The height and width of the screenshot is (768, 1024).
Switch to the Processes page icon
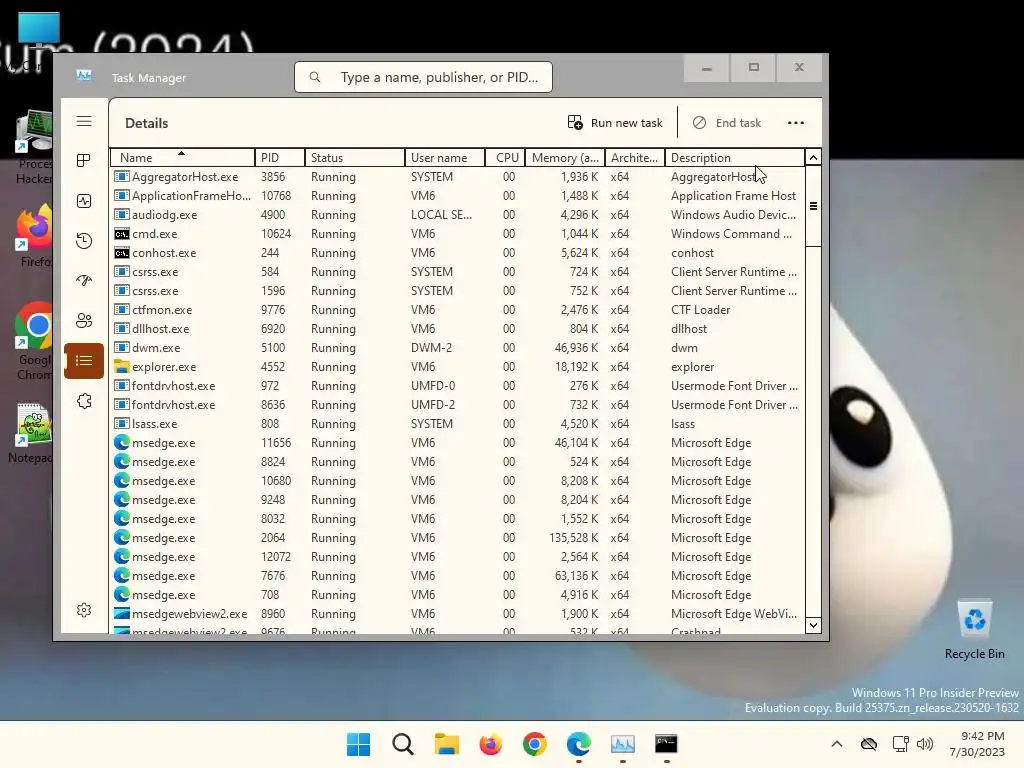click(x=84, y=161)
